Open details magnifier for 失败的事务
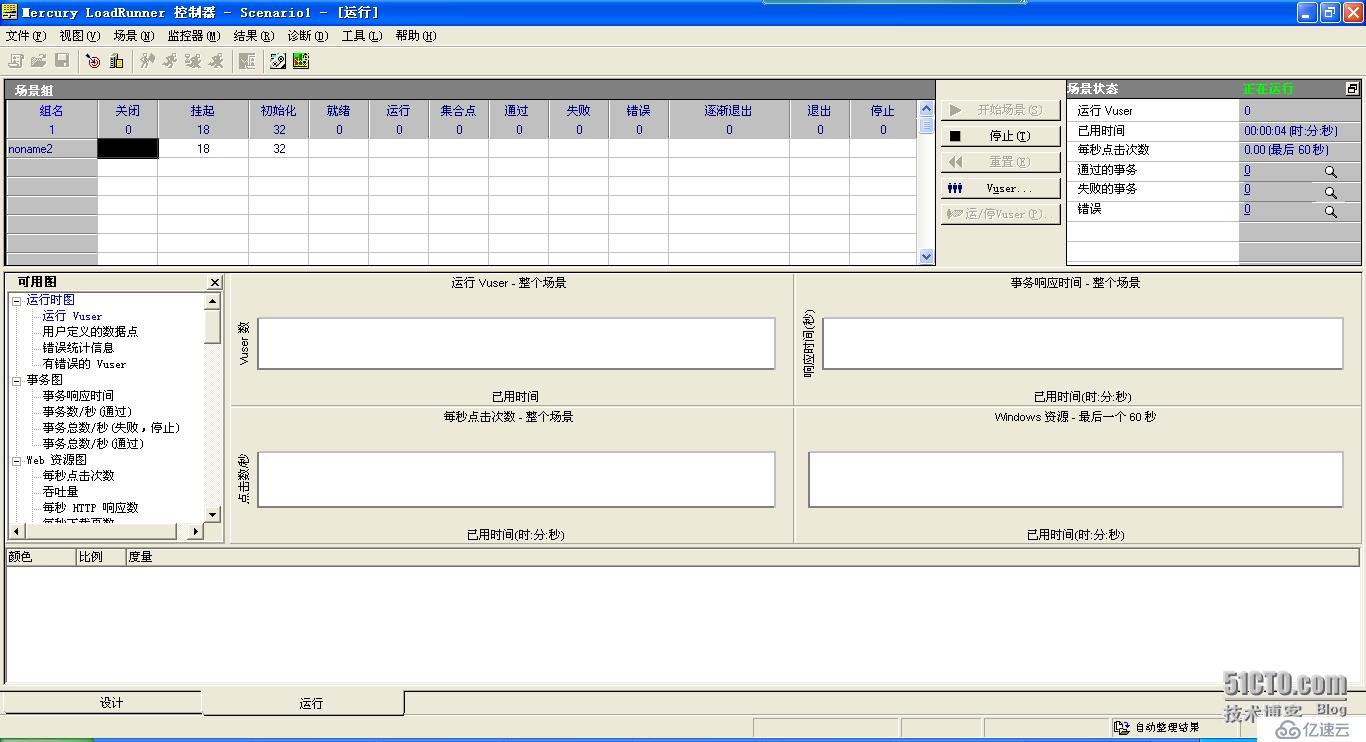 click(1331, 192)
